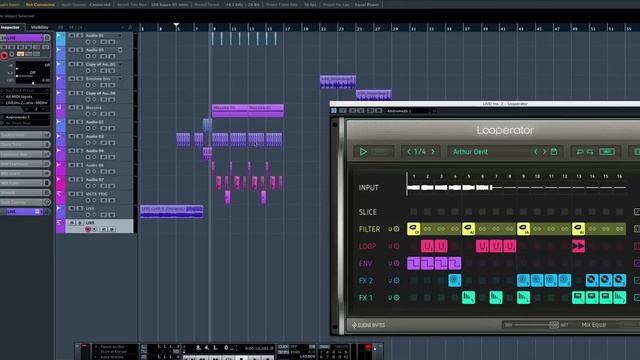This screenshot has height=360, width=640.
Task: Open the LOOP row gear settings
Action: click(396, 246)
